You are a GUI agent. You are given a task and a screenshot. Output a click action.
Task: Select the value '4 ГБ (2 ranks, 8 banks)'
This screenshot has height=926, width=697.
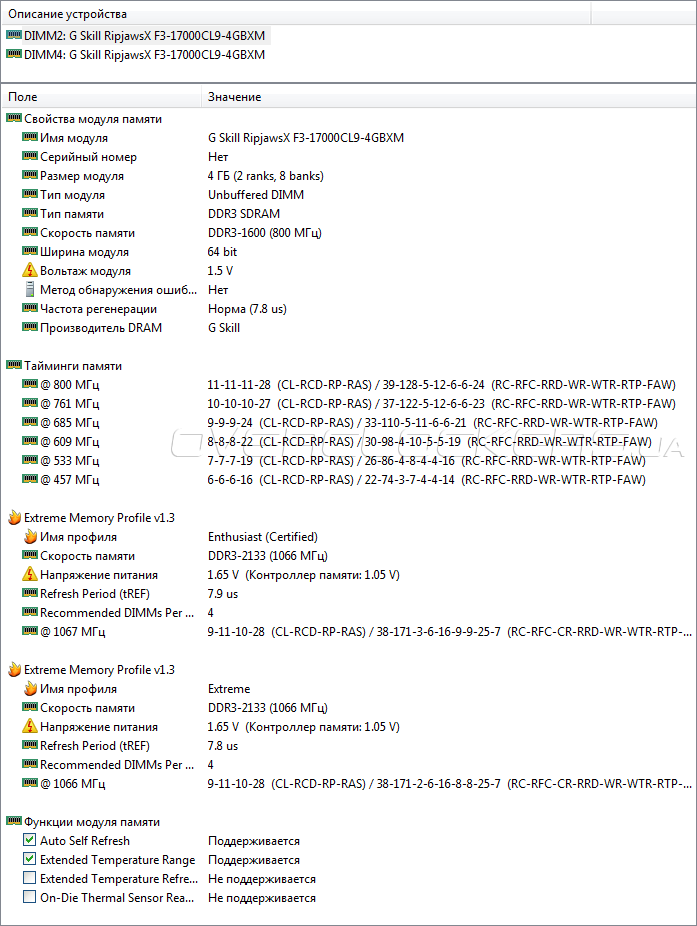point(266,176)
